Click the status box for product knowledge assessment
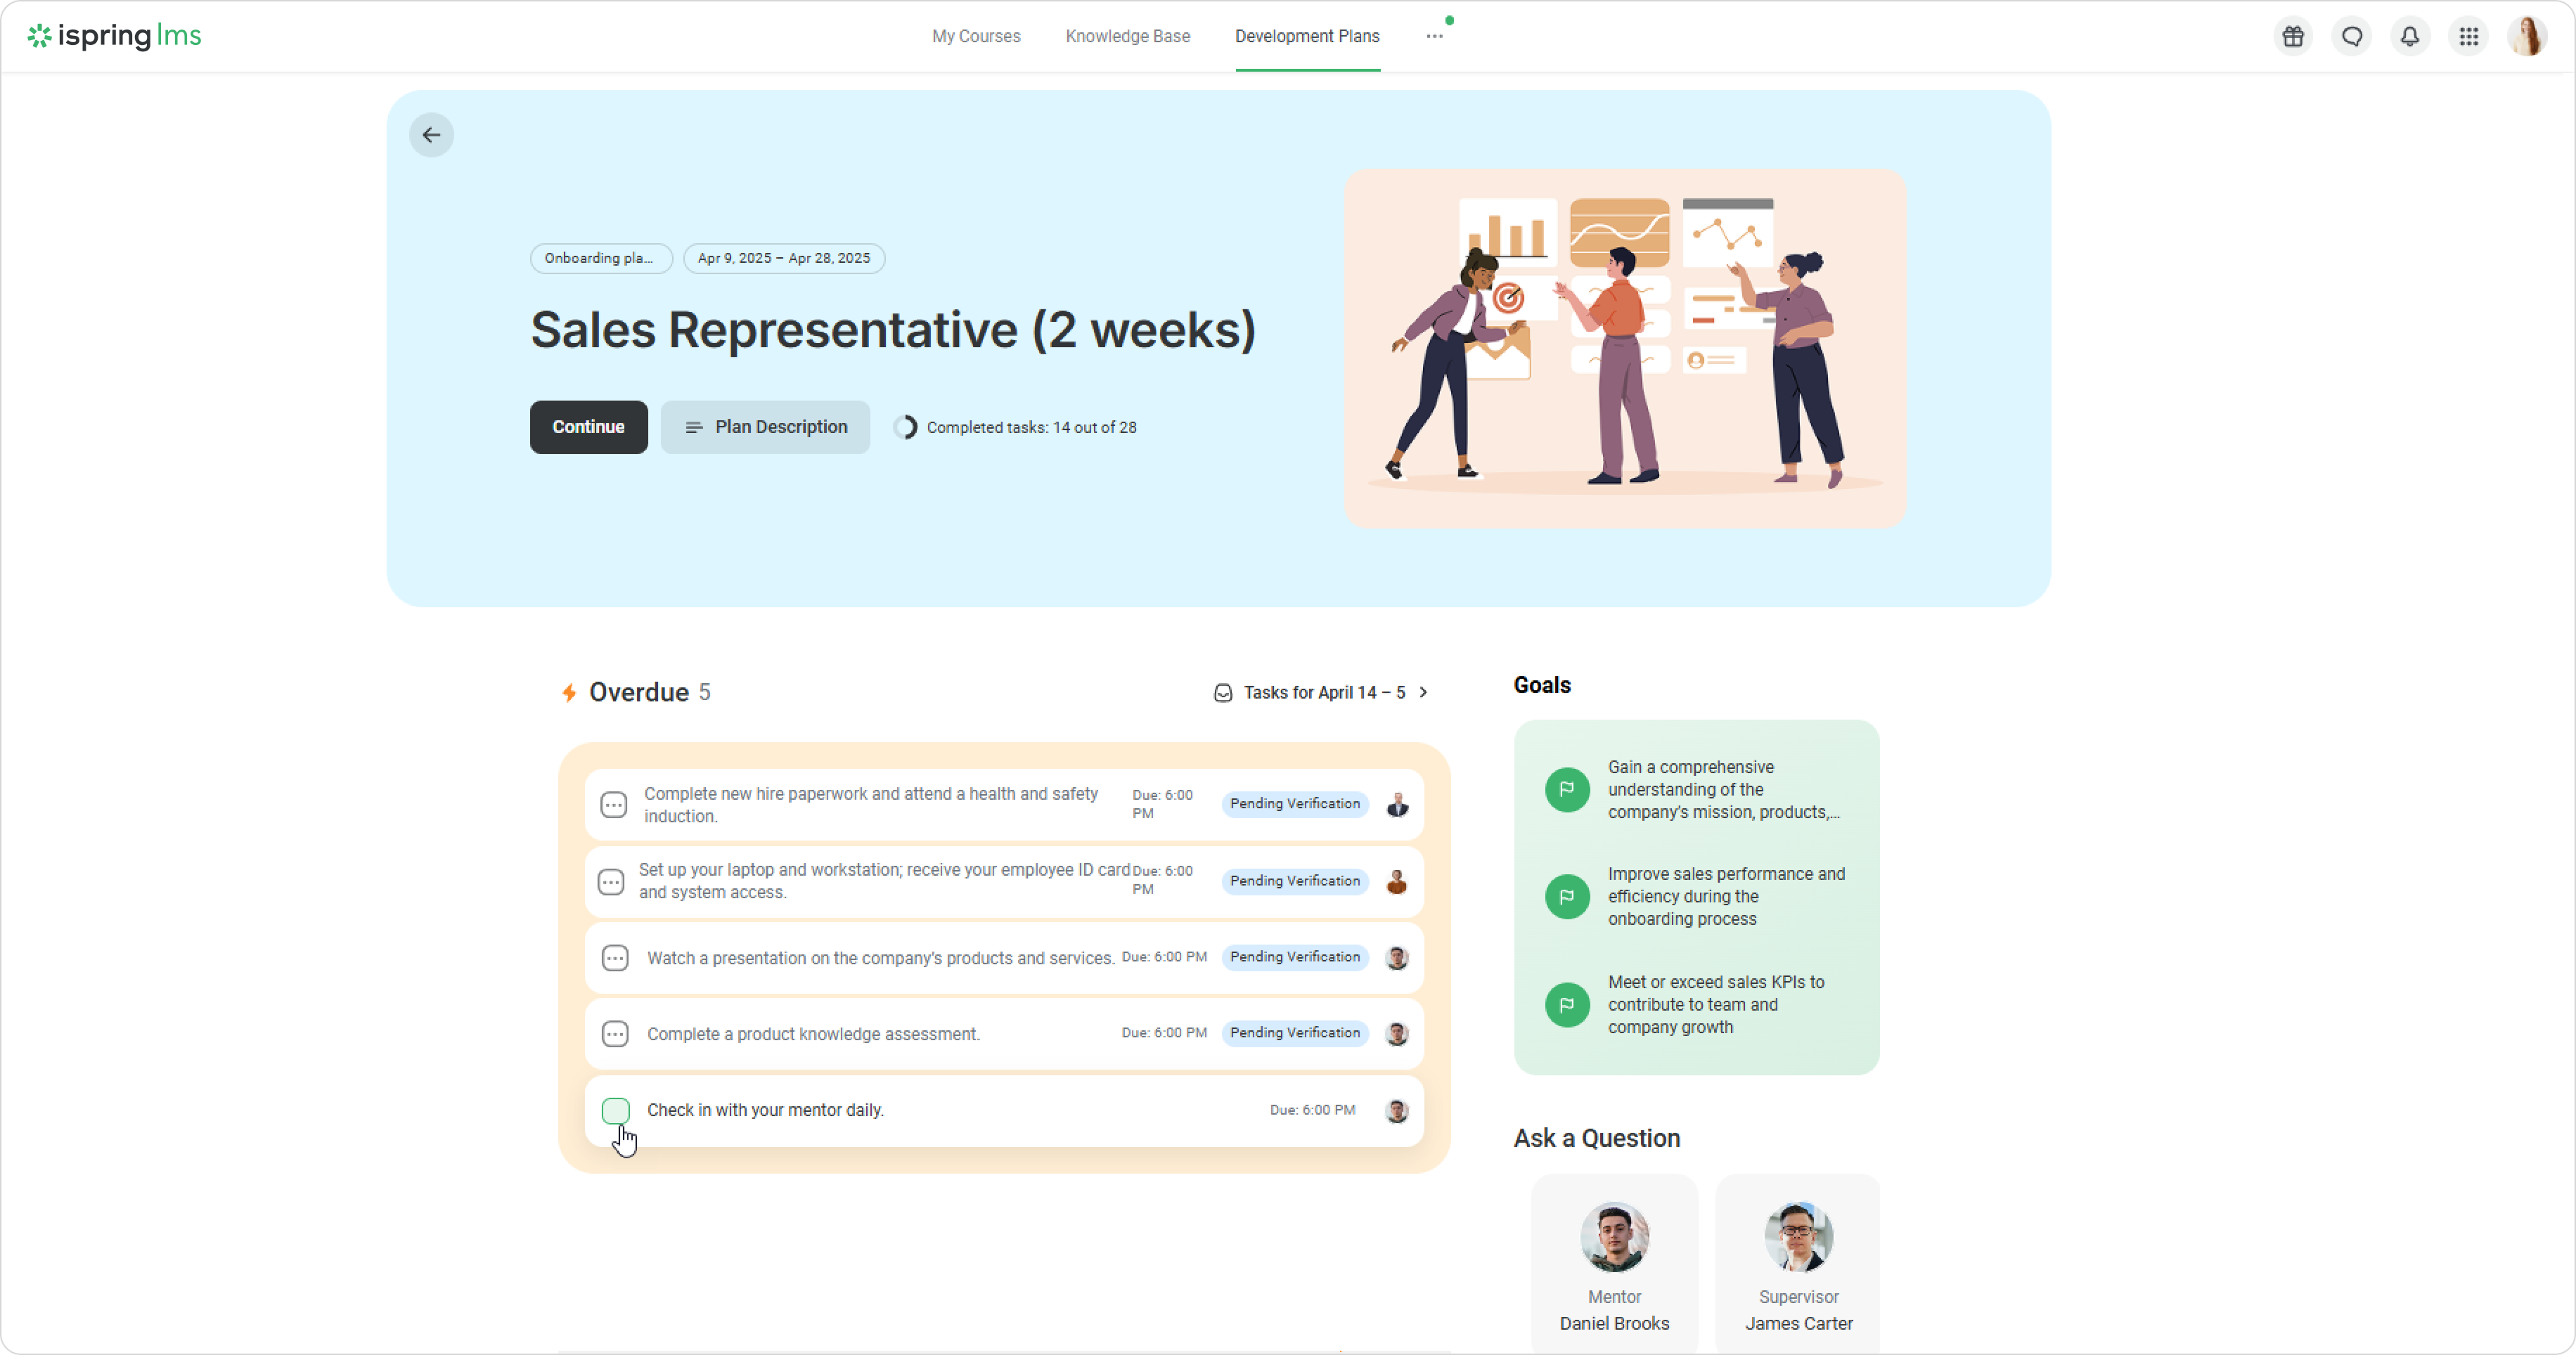2576x1355 pixels. click(615, 1033)
